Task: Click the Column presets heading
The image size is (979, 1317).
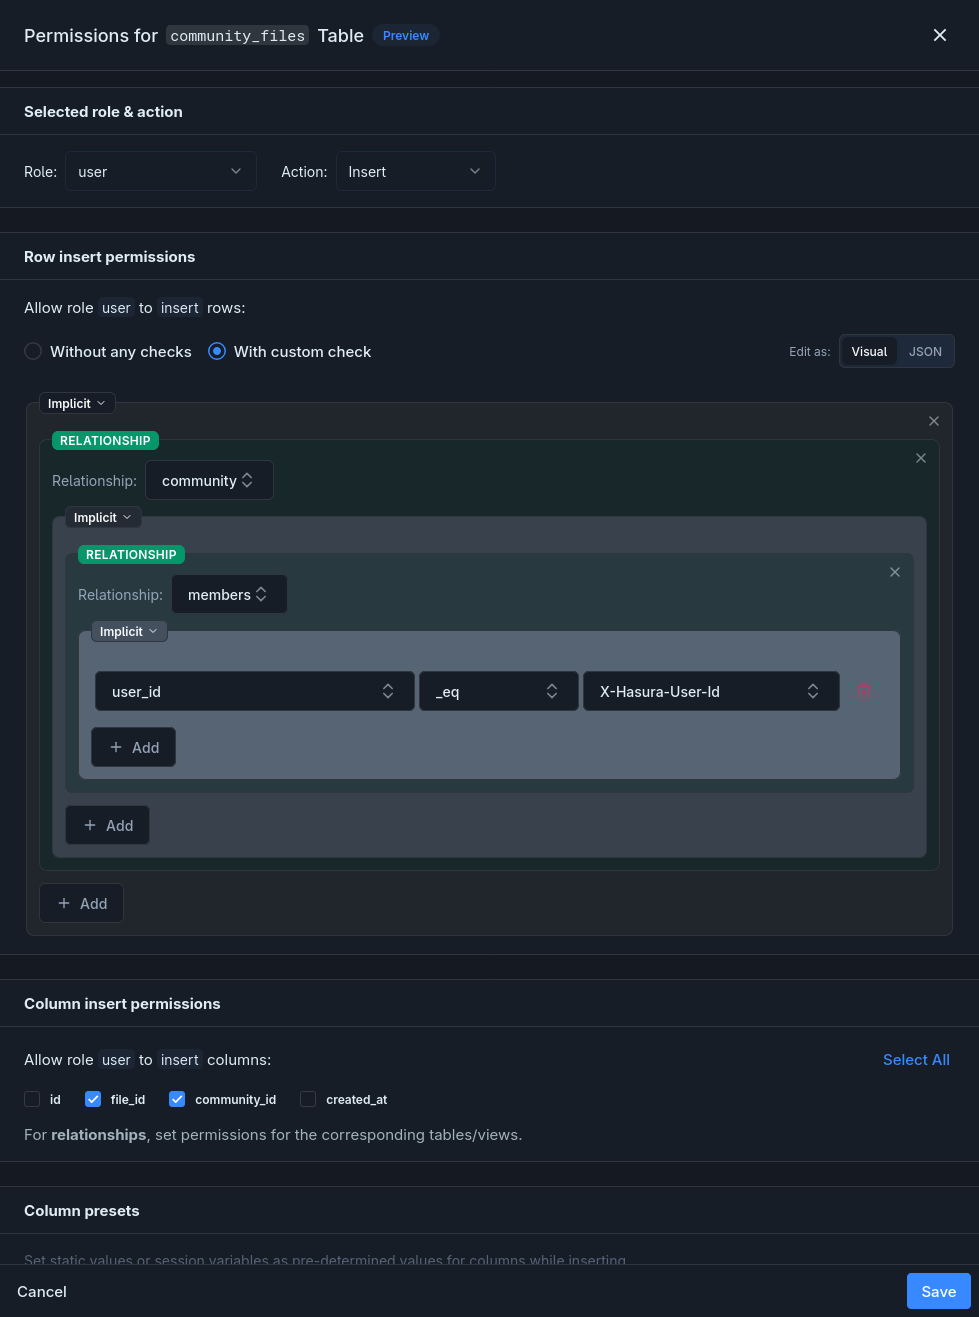Action: tap(82, 1210)
